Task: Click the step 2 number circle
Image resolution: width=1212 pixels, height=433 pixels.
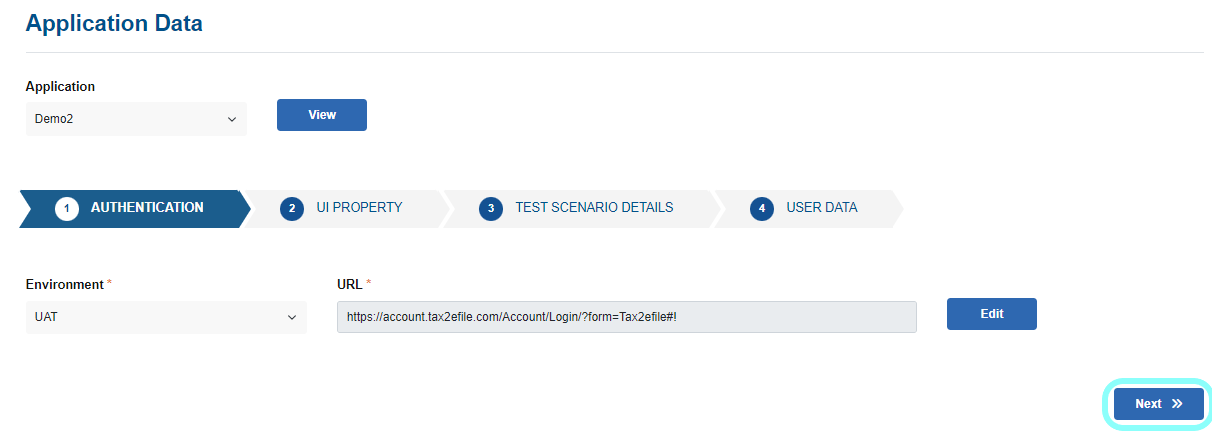Action: [292, 209]
